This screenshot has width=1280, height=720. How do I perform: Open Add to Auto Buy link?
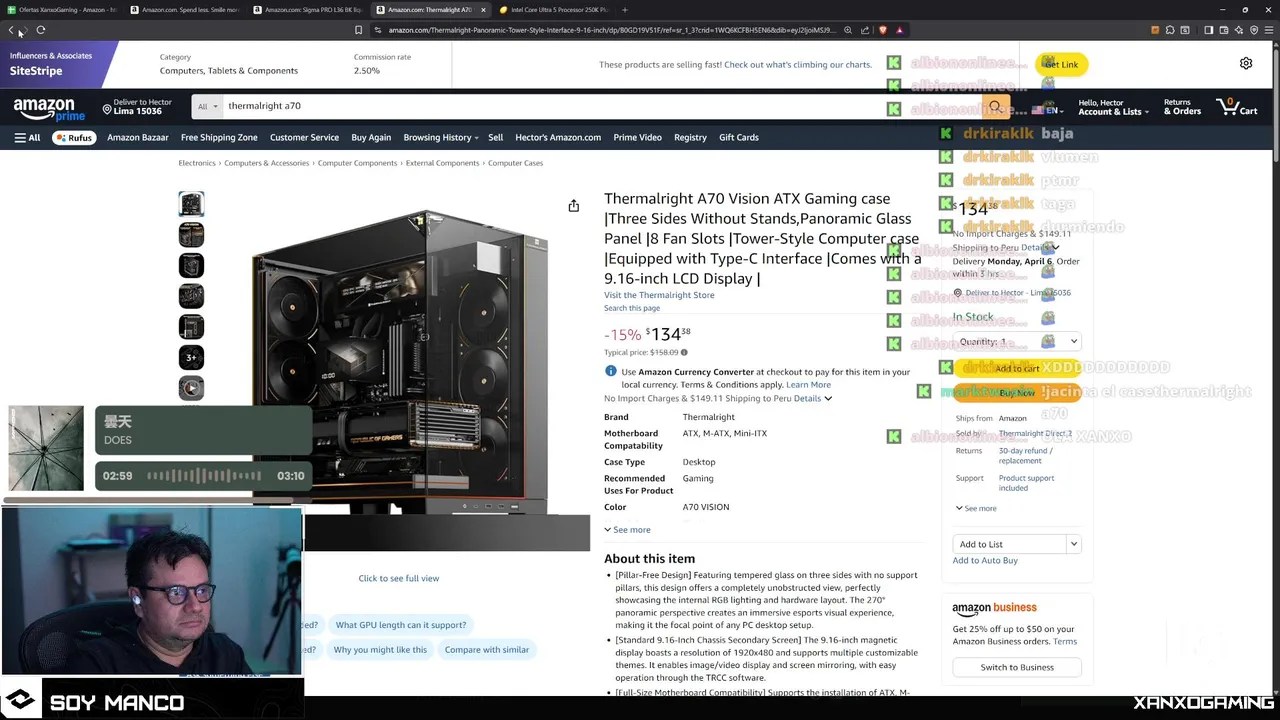point(985,560)
